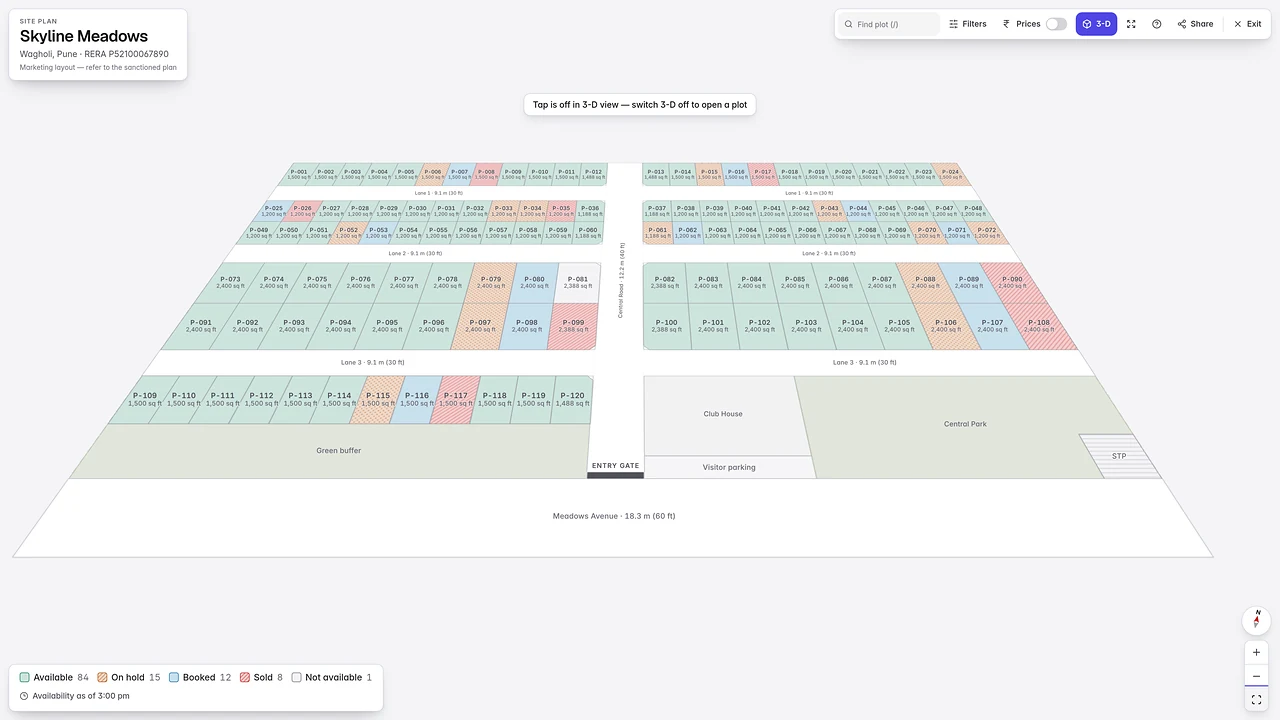
Task: Click the ENTRY GATE label
Action: (615, 466)
